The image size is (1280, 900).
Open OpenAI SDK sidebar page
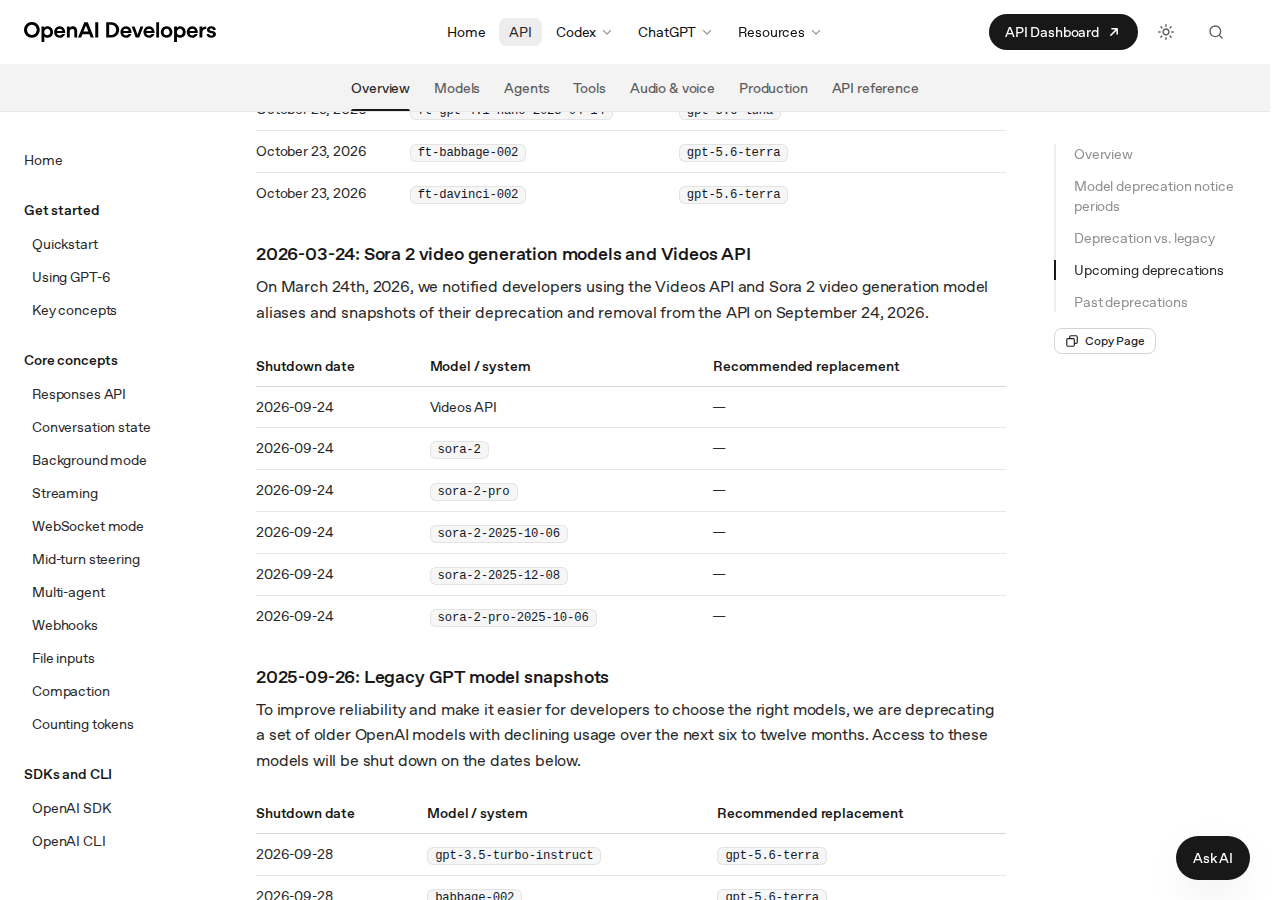(72, 808)
